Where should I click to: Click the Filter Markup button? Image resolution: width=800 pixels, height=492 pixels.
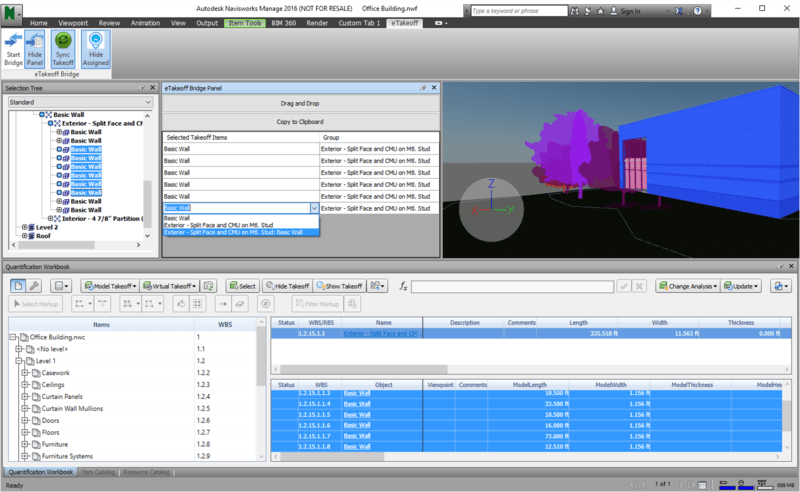point(317,304)
